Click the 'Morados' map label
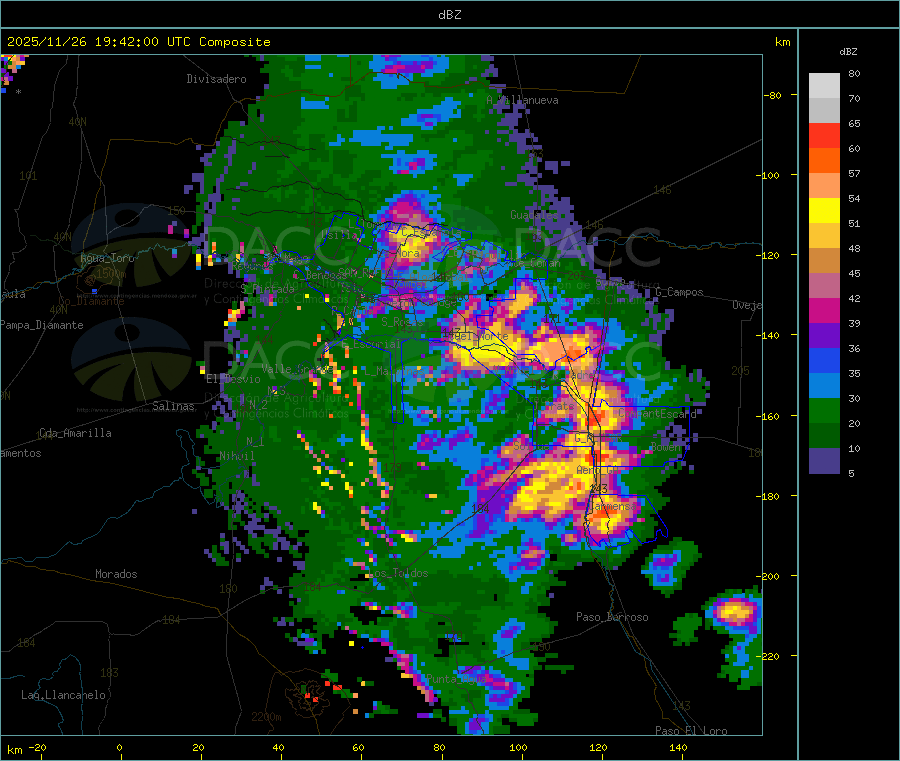900x761 pixels. tap(116, 574)
